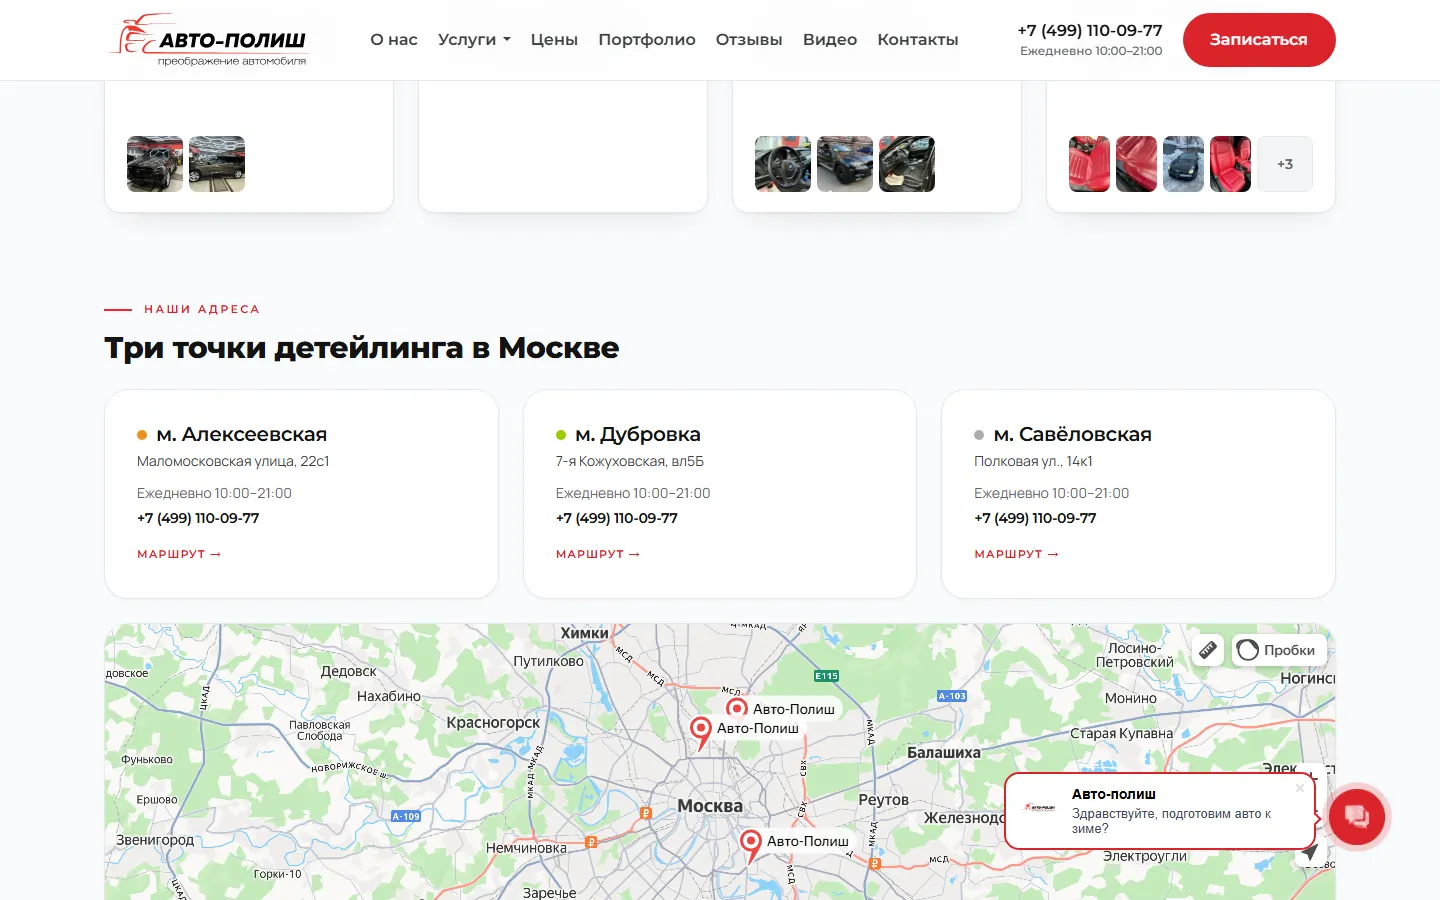Open the red chat widget bubble
The height and width of the screenshot is (900, 1440).
[1356, 817]
